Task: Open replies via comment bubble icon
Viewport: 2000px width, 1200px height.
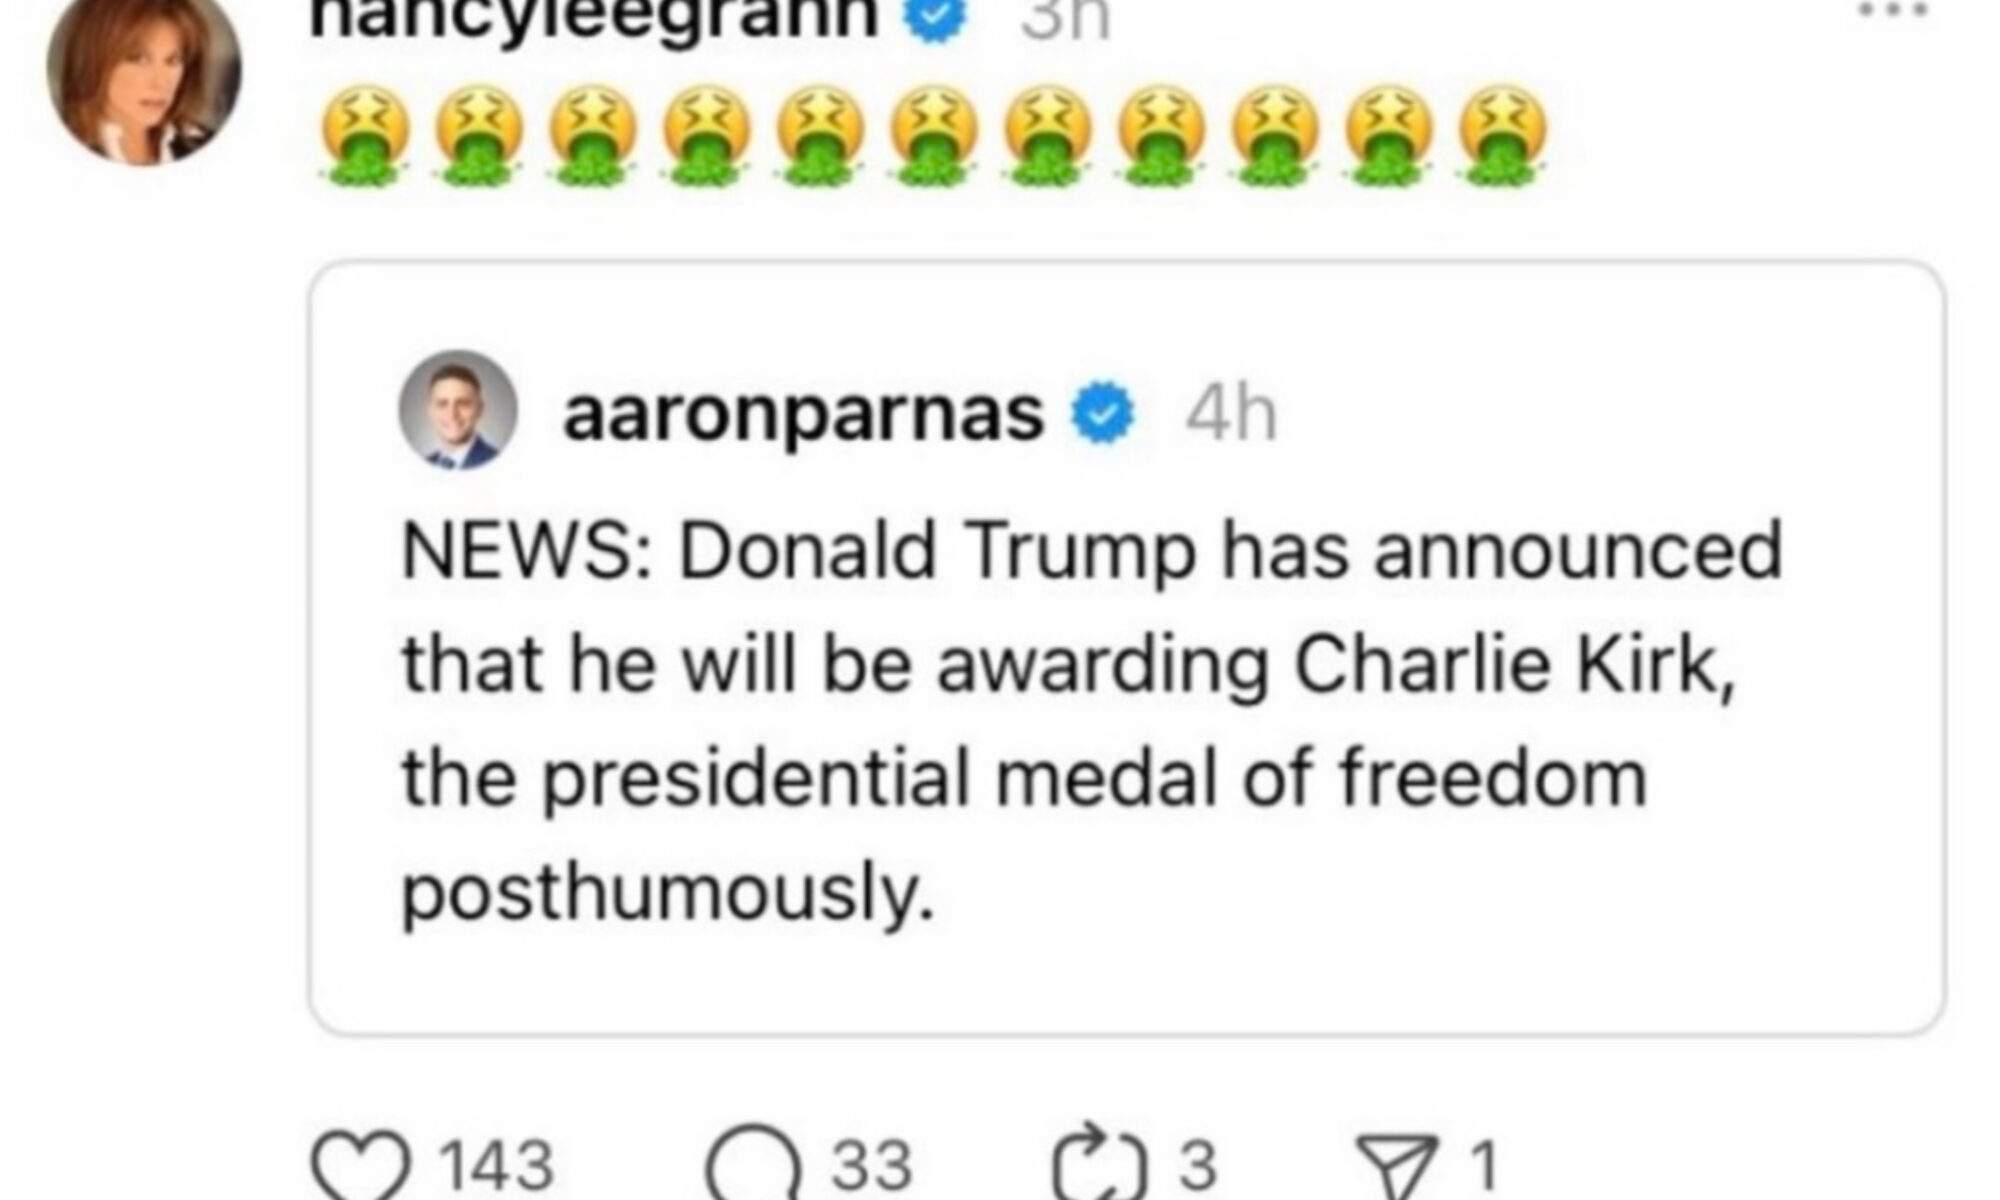Action: click(753, 1166)
